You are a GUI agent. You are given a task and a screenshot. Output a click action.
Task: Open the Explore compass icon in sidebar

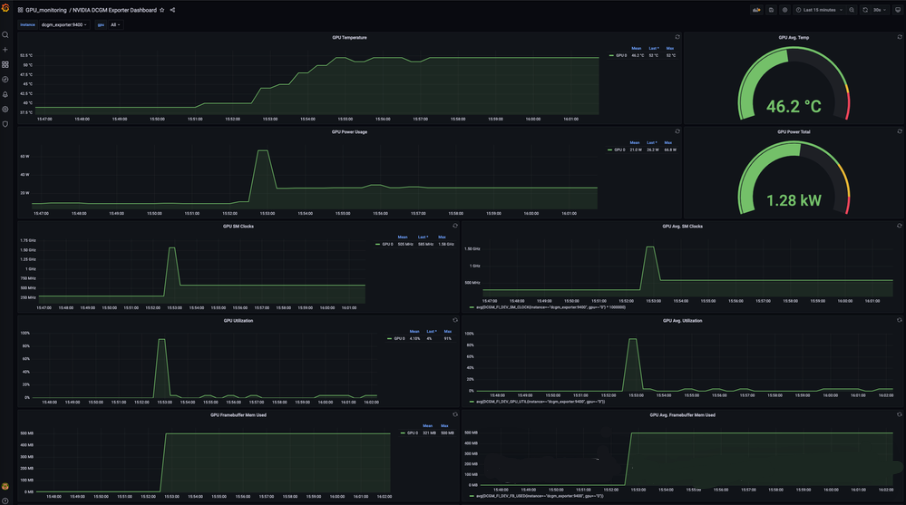click(5, 80)
